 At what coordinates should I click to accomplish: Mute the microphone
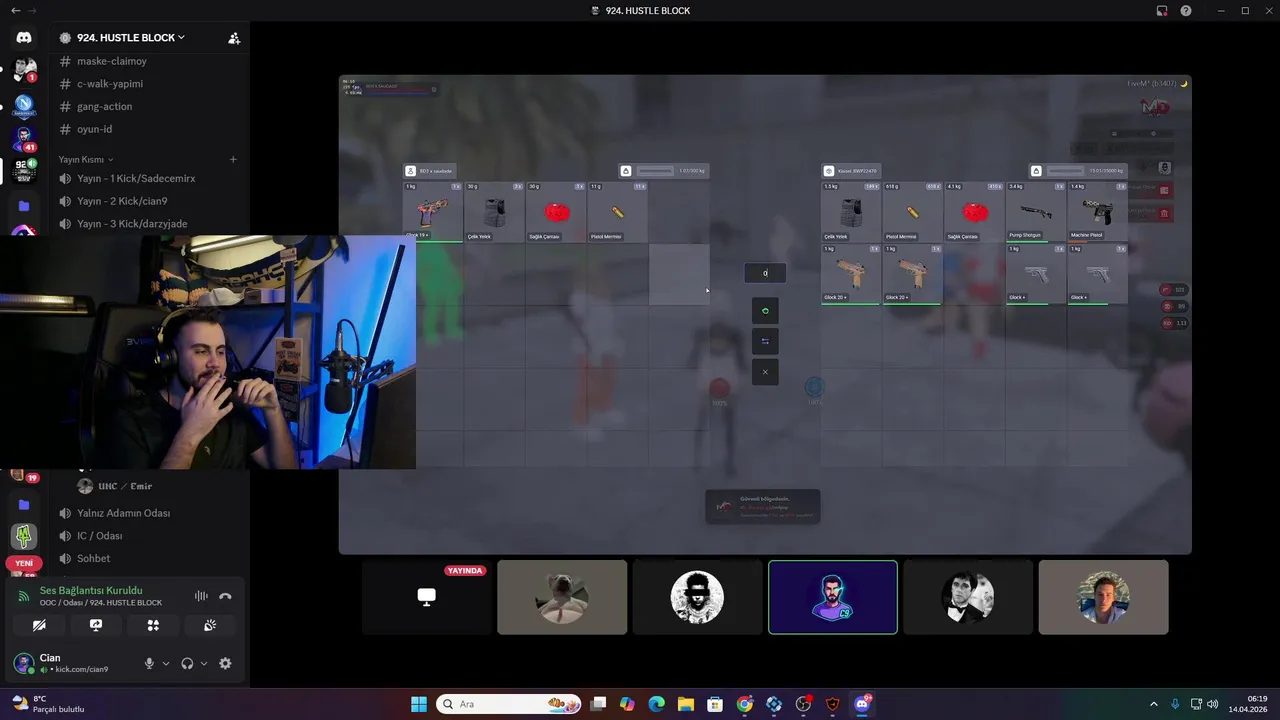point(149,663)
